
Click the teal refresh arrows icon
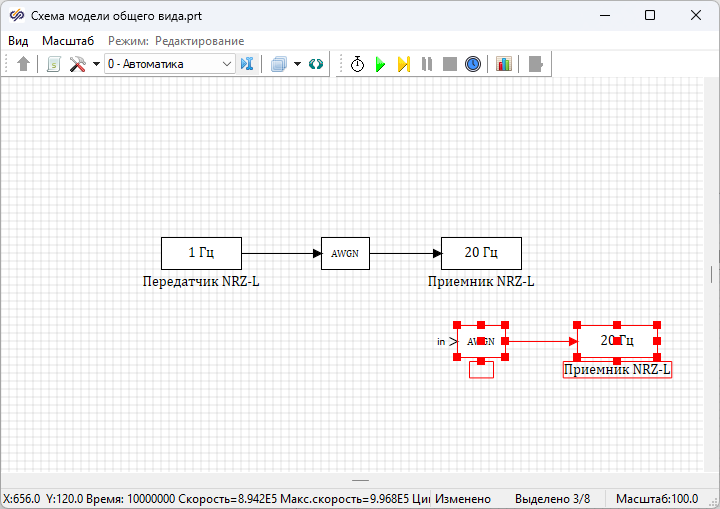(316, 64)
